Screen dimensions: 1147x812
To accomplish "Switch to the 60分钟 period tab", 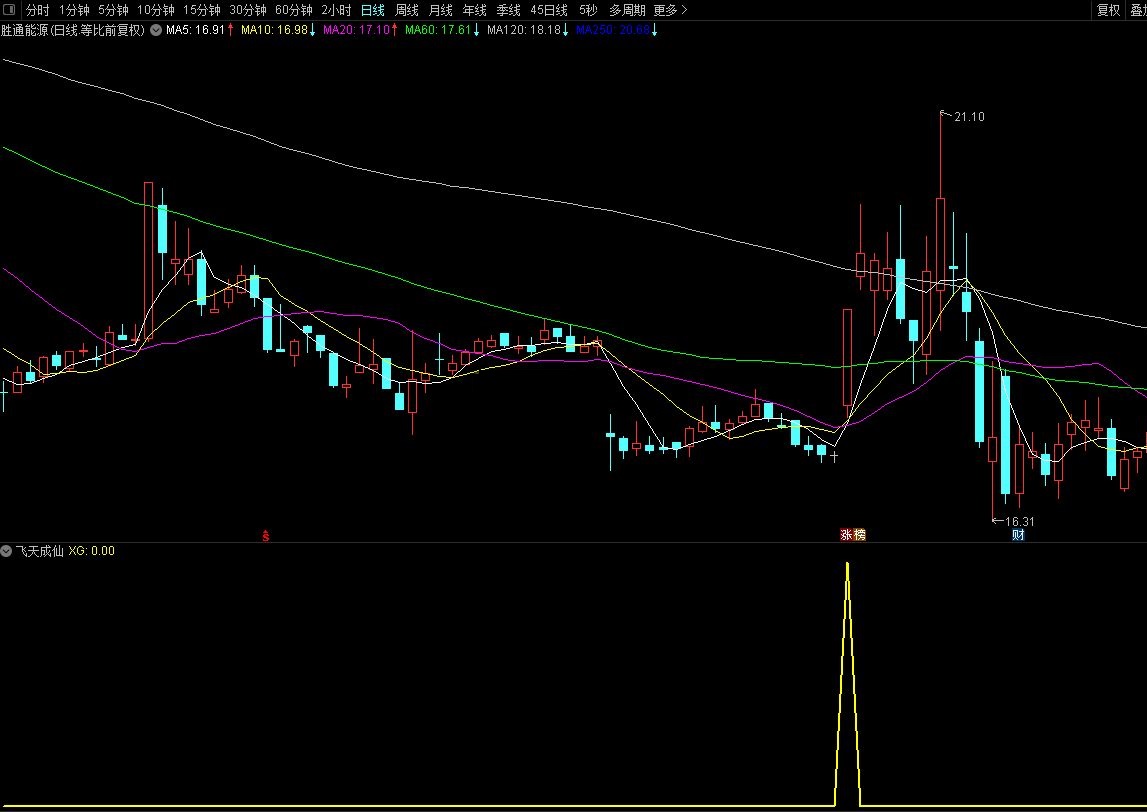I will point(294,10).
